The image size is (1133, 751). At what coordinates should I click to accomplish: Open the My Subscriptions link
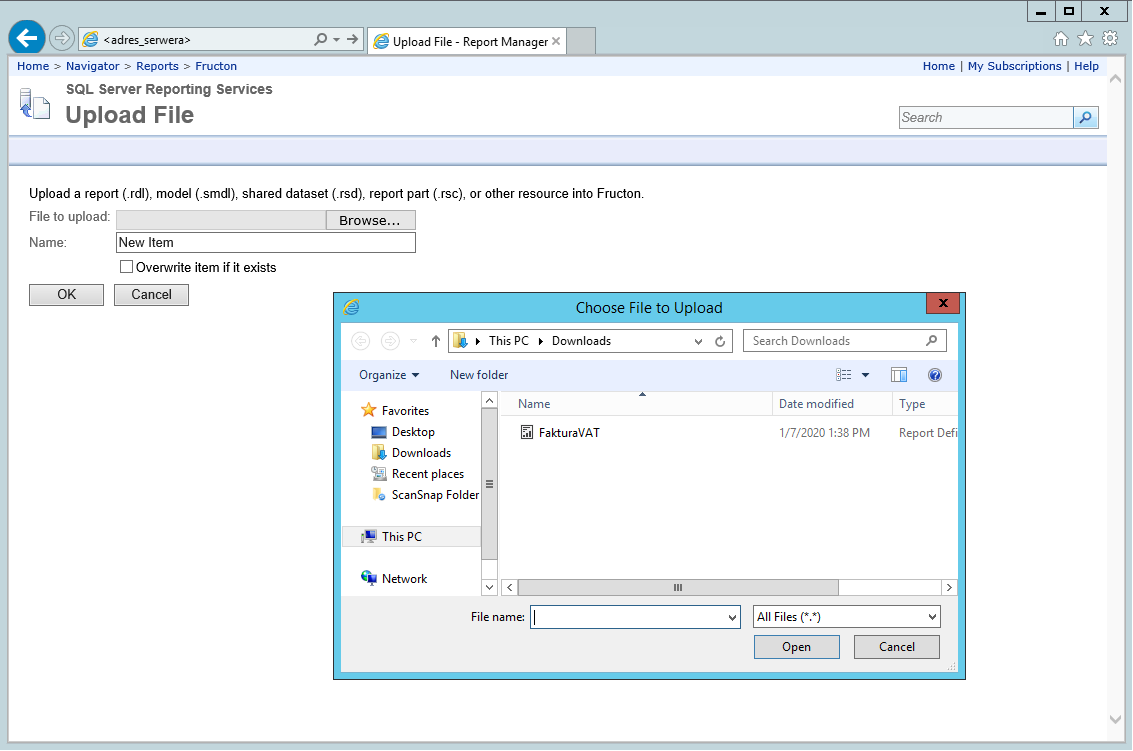point(1014,66)
